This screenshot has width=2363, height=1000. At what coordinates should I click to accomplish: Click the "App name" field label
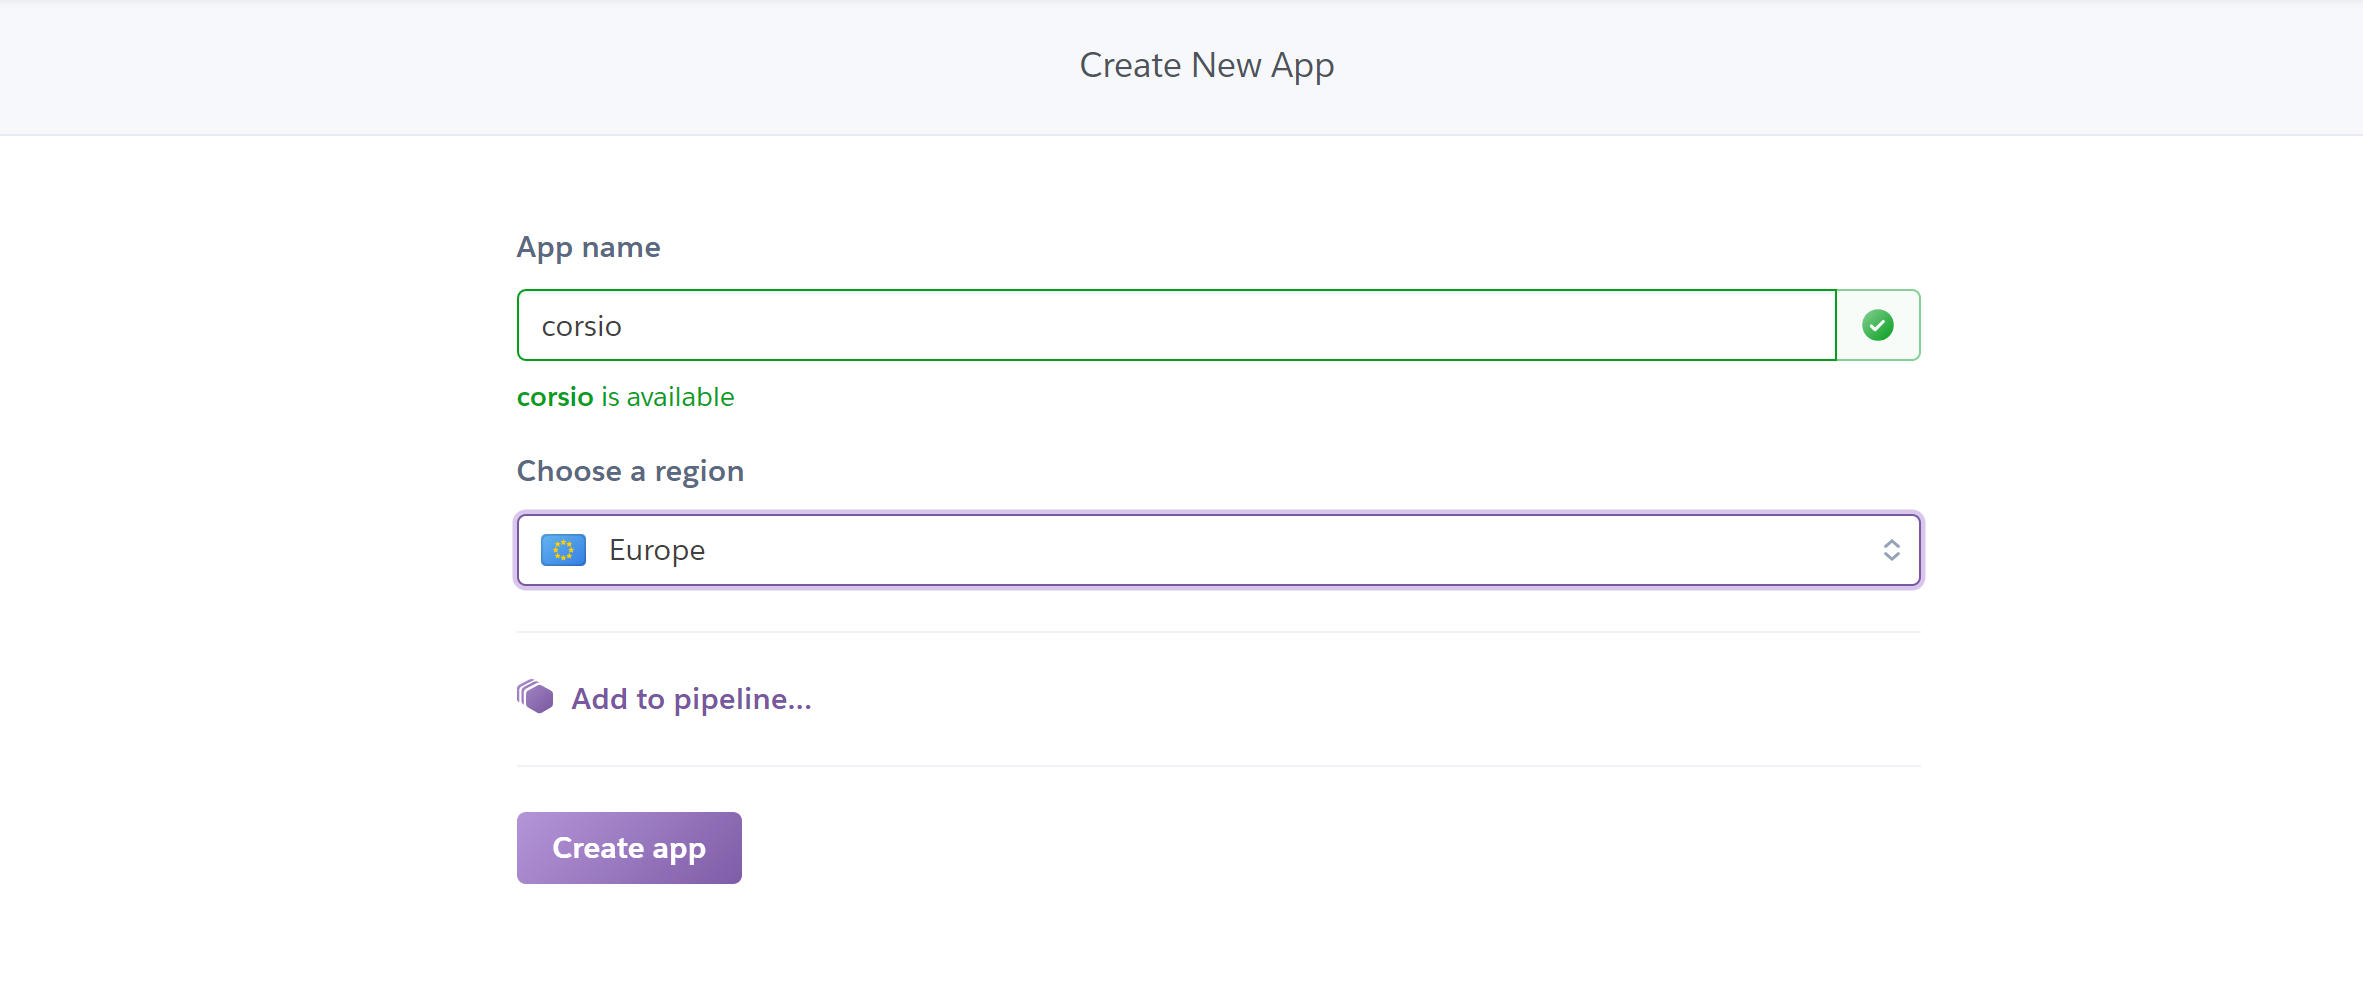588,247
